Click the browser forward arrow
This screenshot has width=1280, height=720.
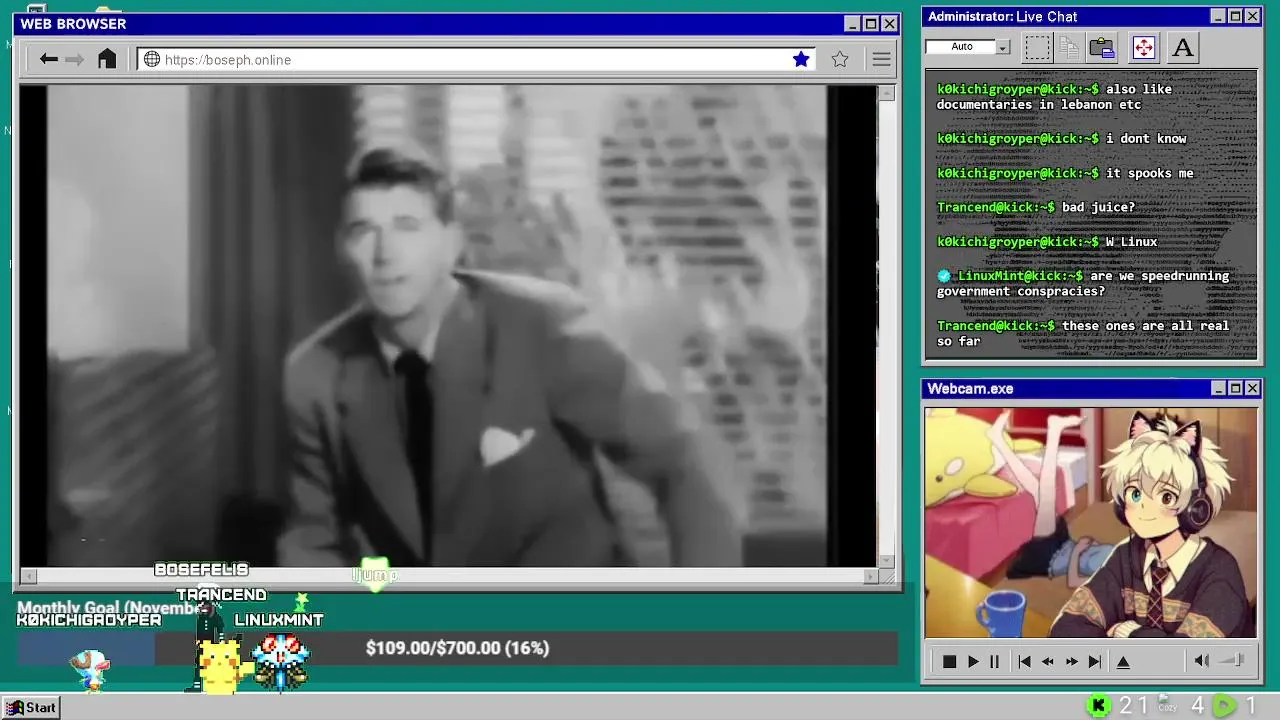coord(74,59)
